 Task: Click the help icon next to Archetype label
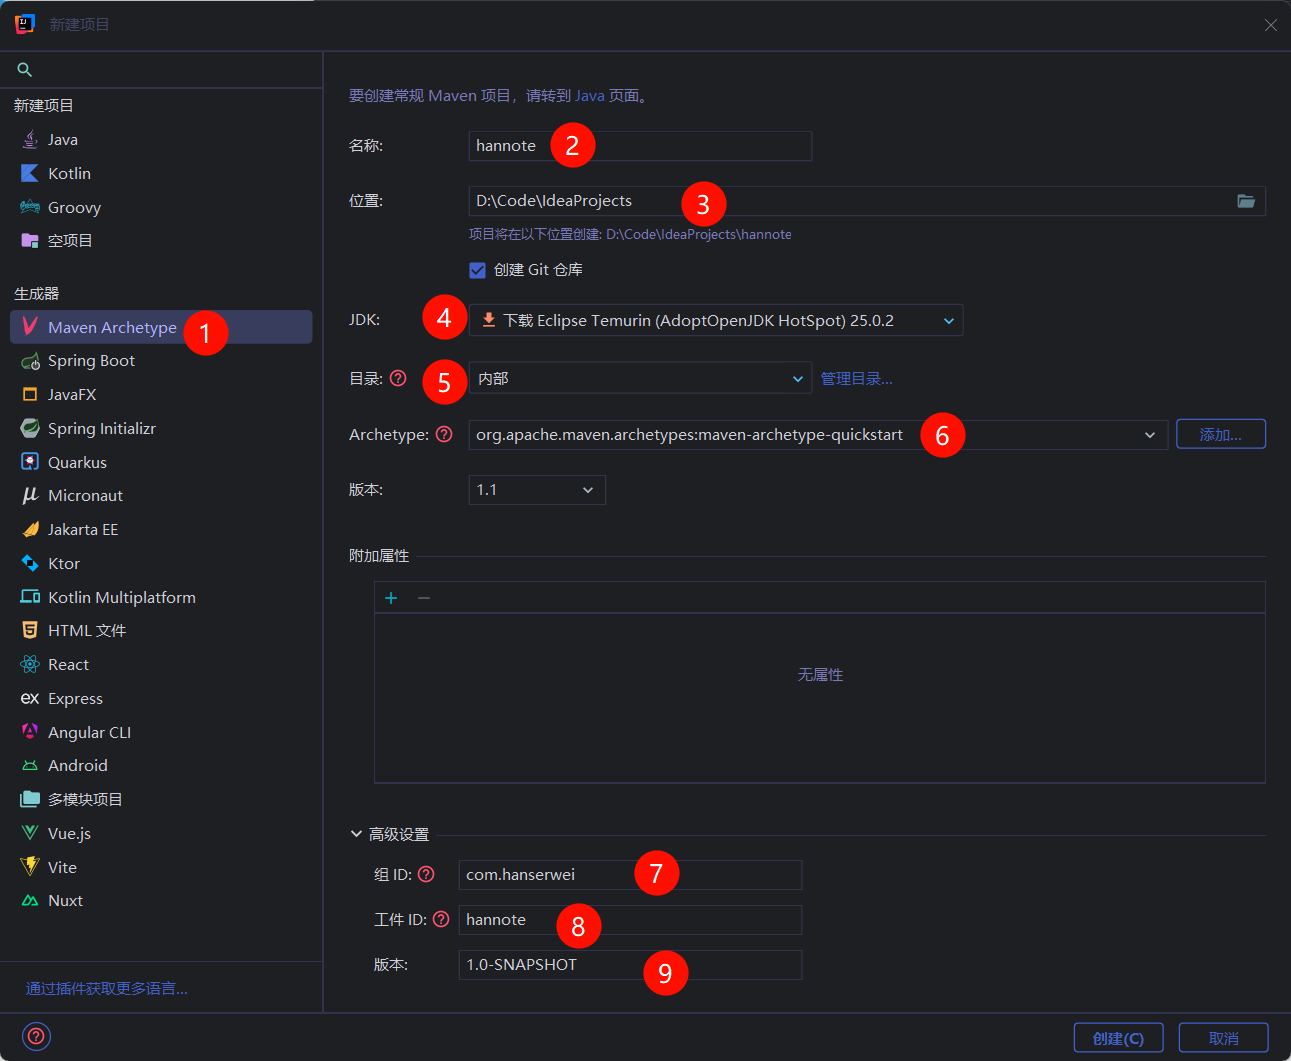[x=444, y=434]
